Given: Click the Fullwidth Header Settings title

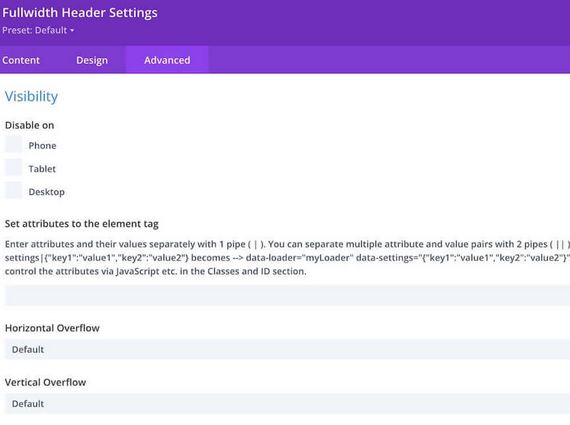Looking at the screenshot, I should point(80,13).
